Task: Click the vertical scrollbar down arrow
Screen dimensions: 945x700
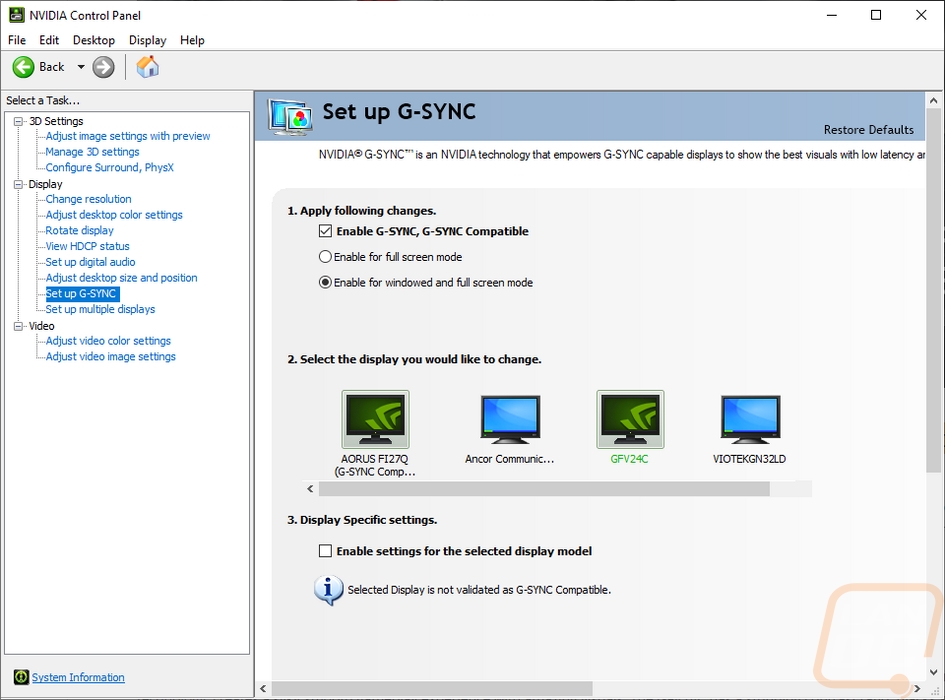Action: [934, 672]
